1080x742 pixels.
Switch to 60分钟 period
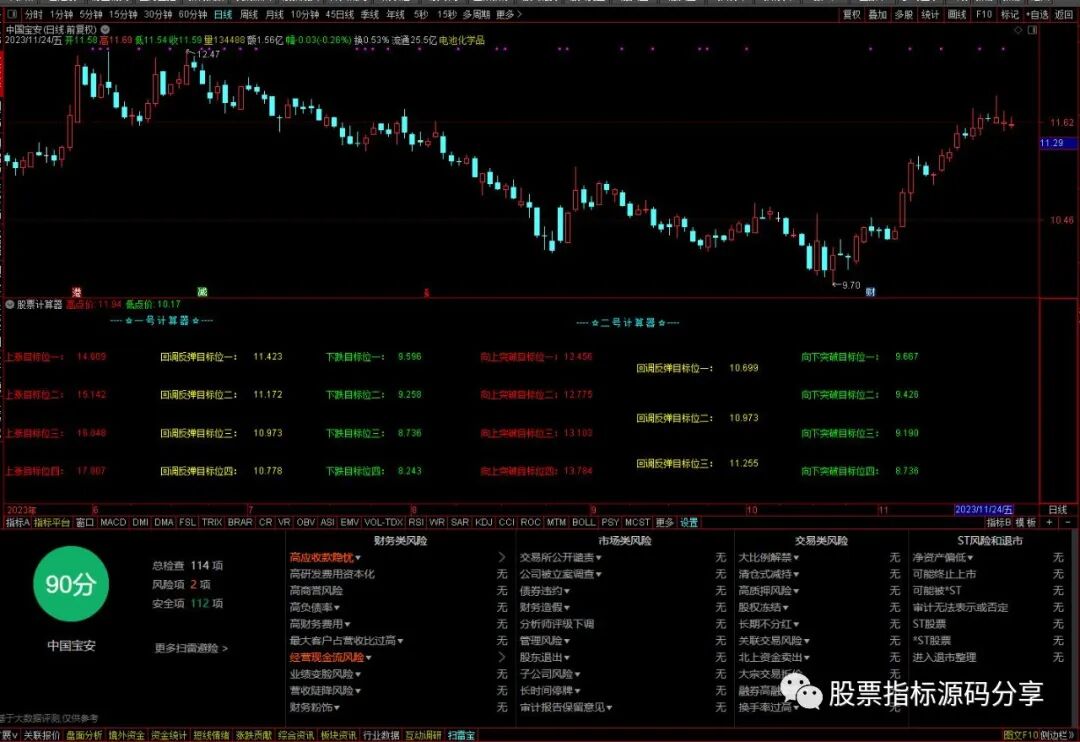point(192,14)
